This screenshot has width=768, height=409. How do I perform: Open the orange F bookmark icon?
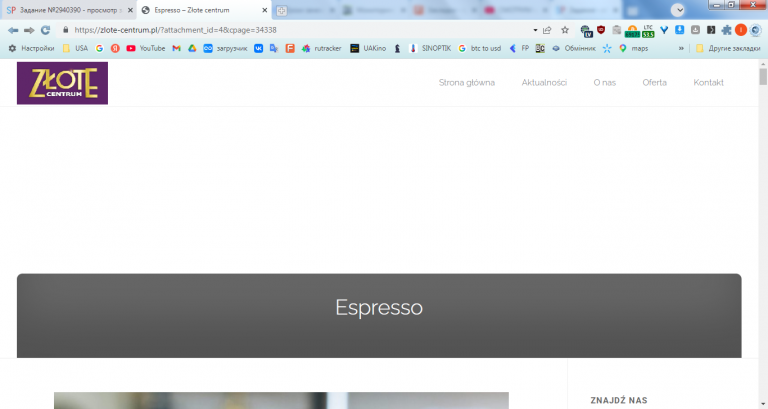click(x=290, y=48)
